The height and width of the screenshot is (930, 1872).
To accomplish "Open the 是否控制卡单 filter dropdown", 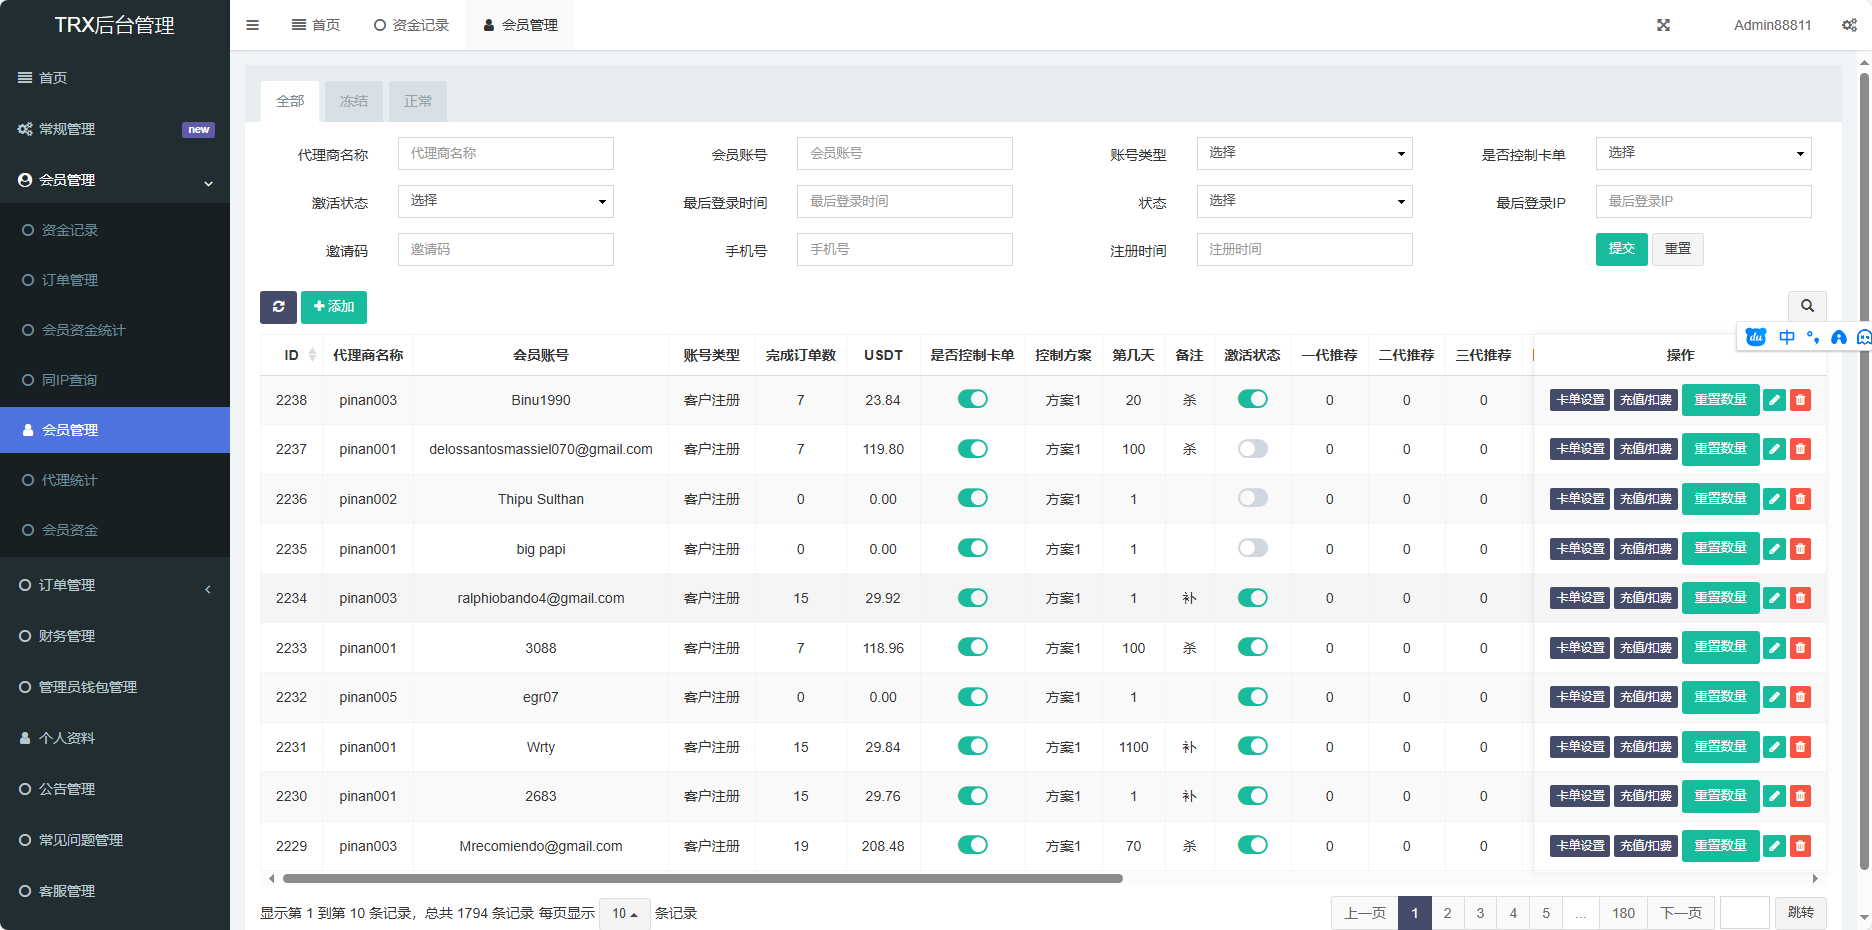I will [1703, 153].
